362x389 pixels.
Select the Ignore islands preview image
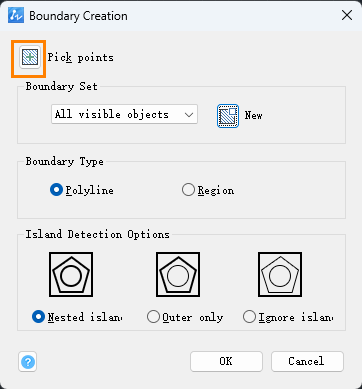[x=280, y=274]
